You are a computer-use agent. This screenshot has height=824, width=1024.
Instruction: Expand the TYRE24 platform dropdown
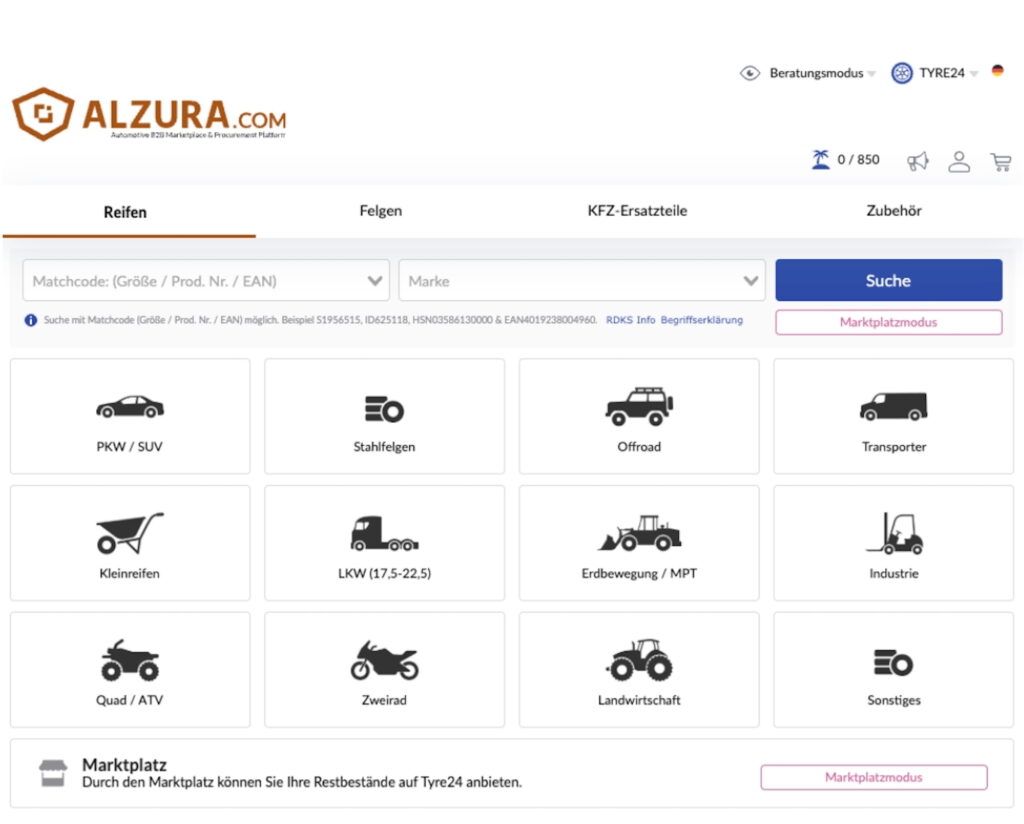[x=935, y=73]
